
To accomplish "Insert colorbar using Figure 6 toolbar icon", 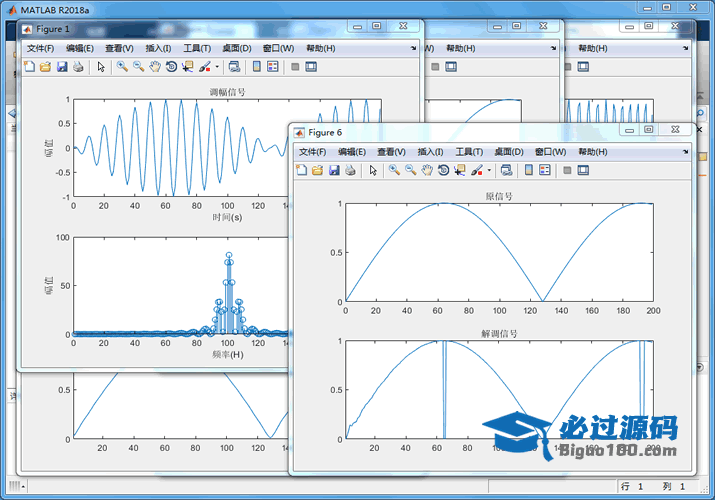I will [x=529, y=170].
